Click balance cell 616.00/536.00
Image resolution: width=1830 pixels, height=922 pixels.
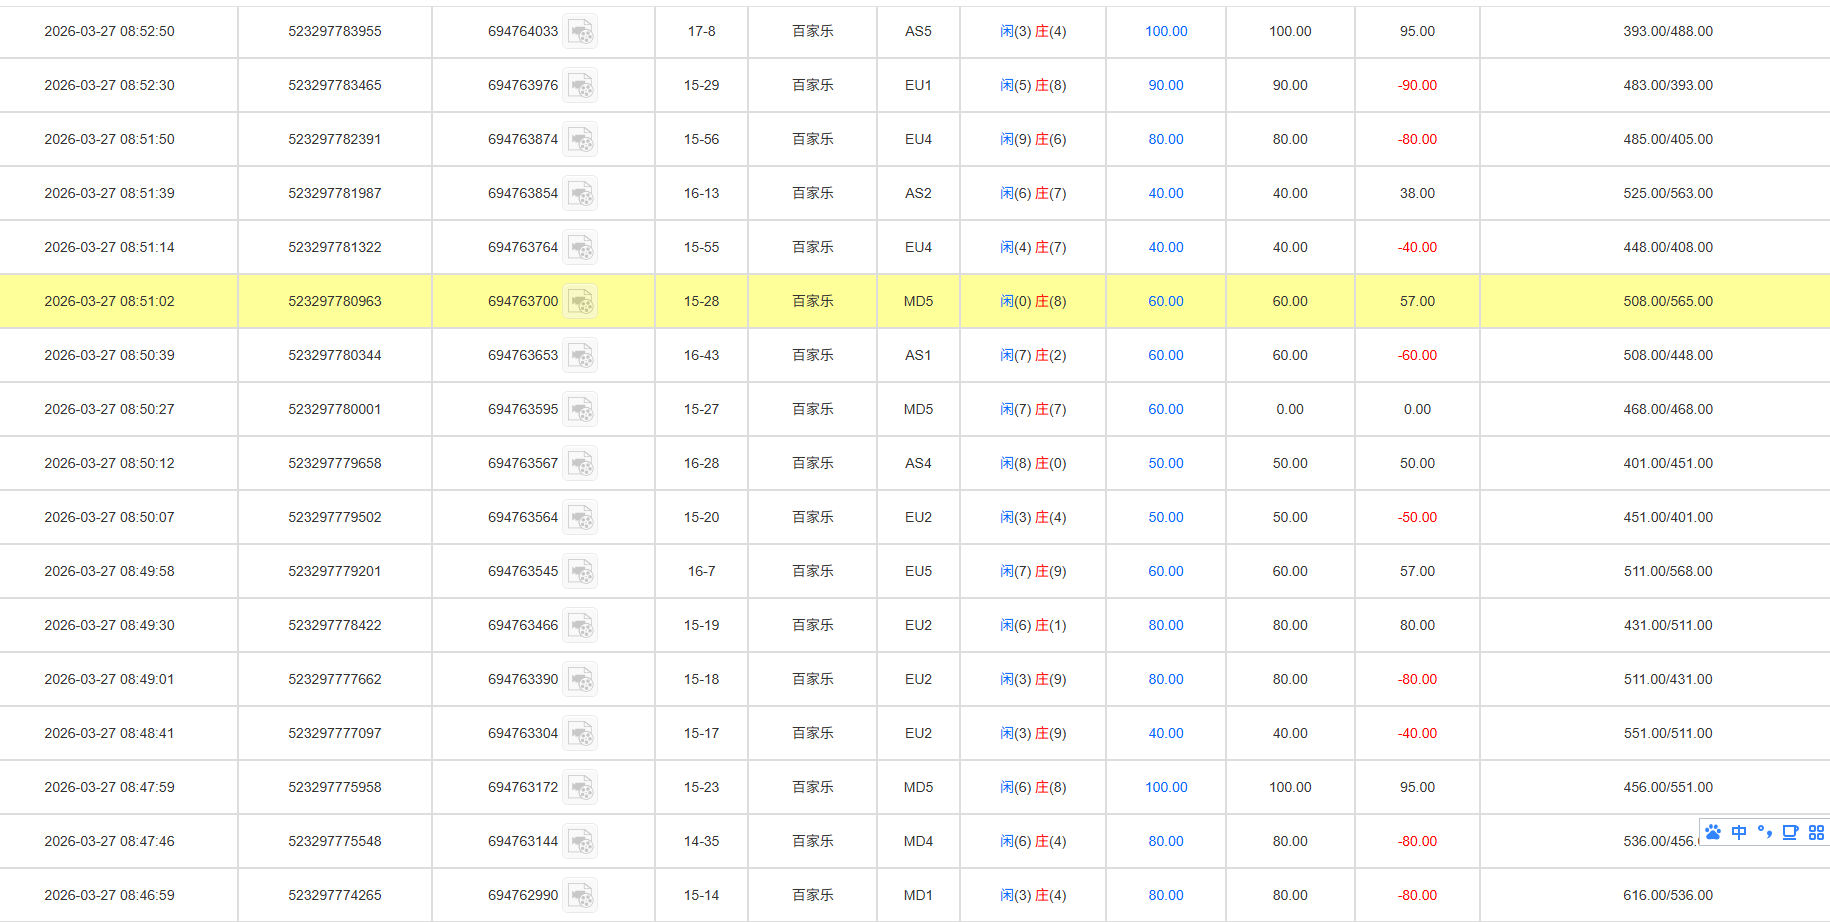[x=1667, y=896]
